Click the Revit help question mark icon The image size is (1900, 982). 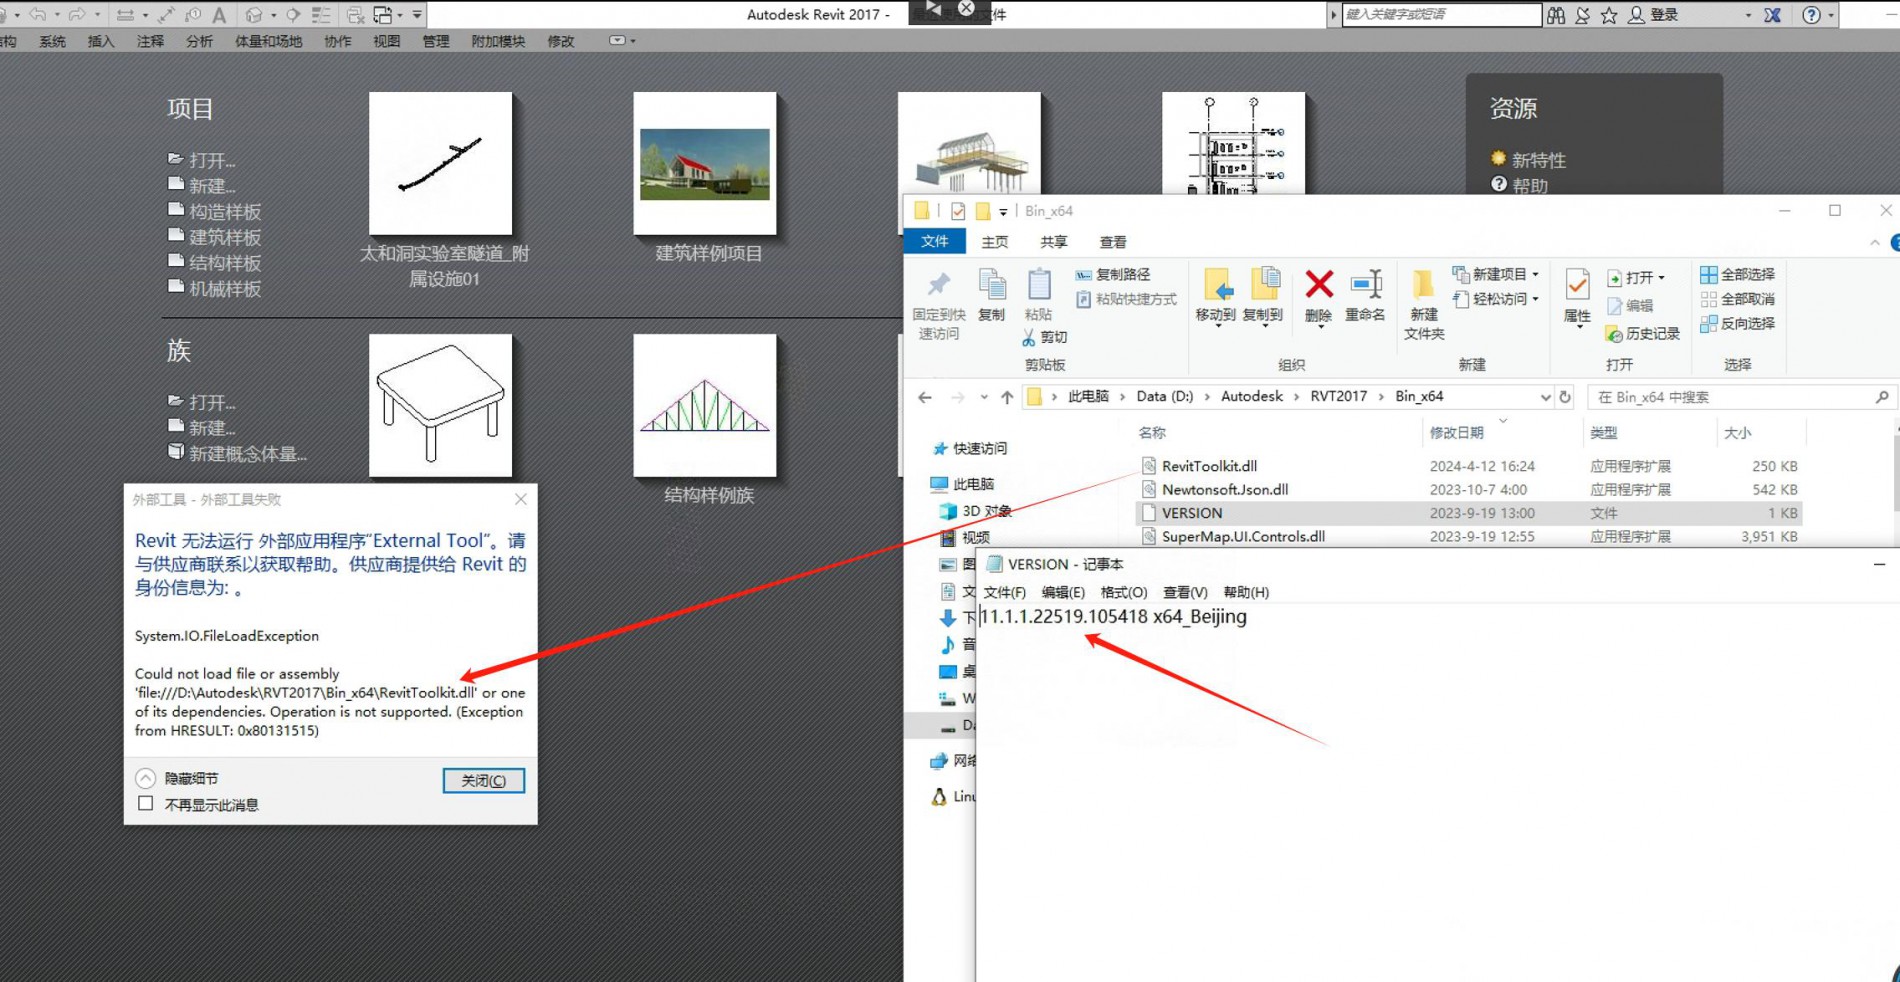click(1811, 15)
